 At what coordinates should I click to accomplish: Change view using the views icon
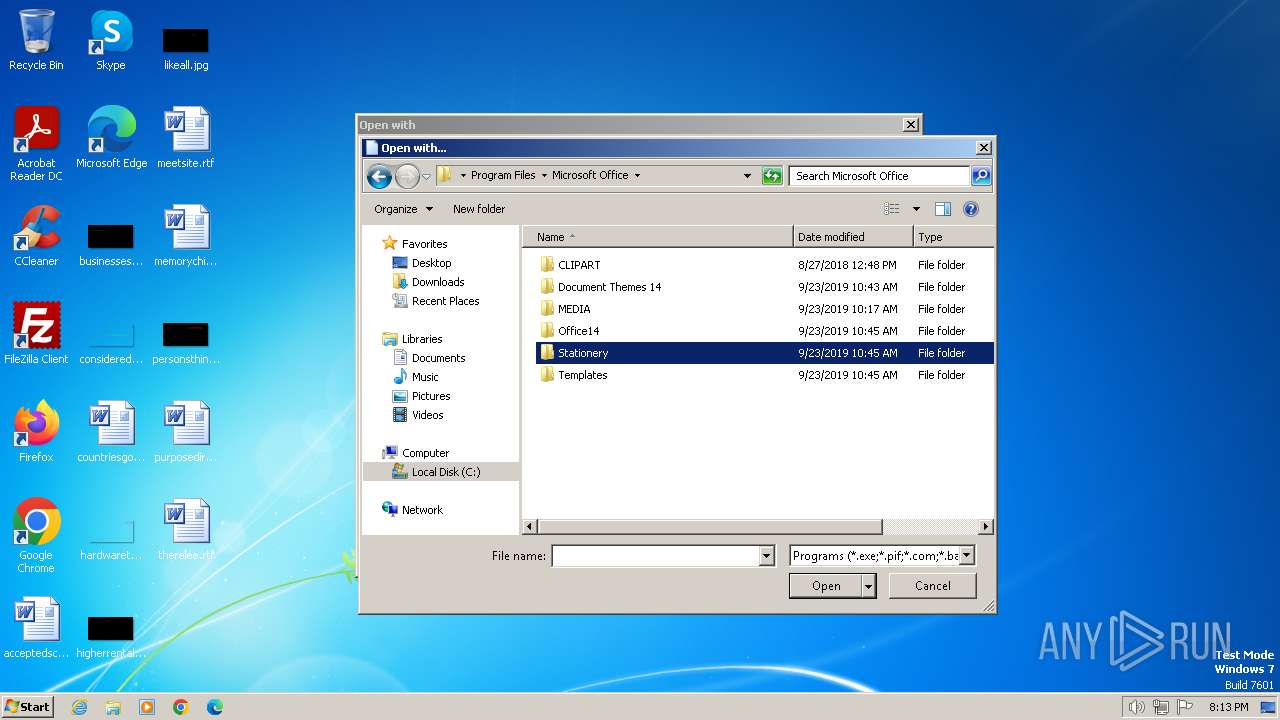[892, 209]
